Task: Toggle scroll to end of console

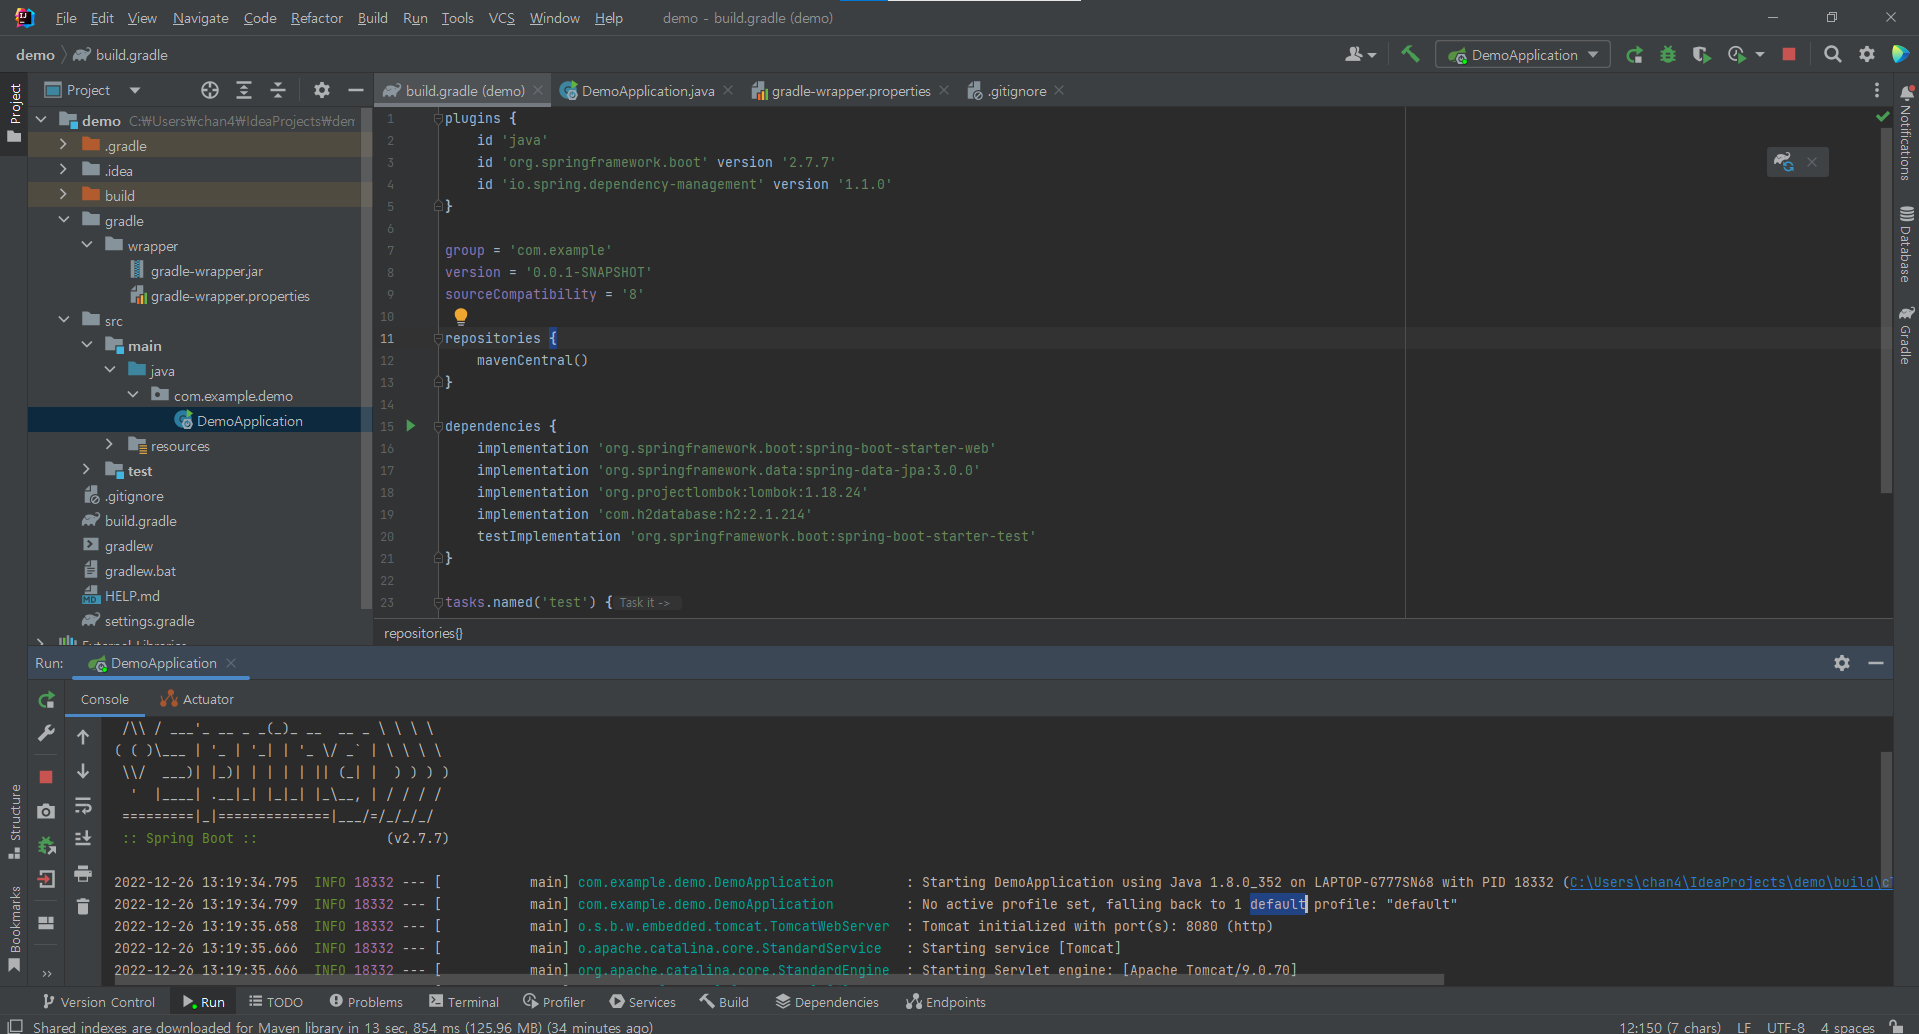Action: pos(83,838)
